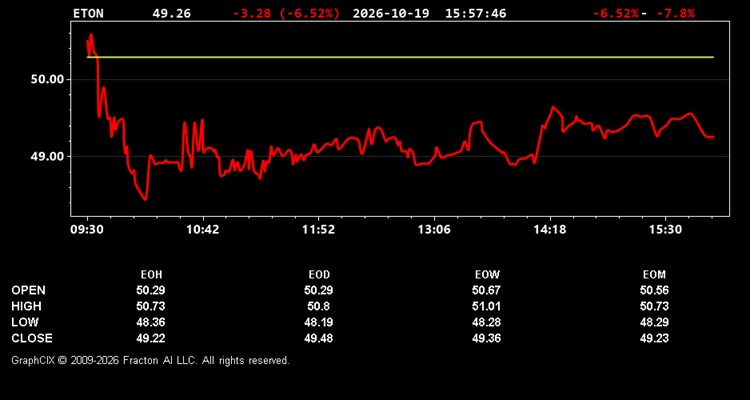Click the 13:06 time axis label
The height and width of the screenshot is (400, 750).
[x=434, y=230]
